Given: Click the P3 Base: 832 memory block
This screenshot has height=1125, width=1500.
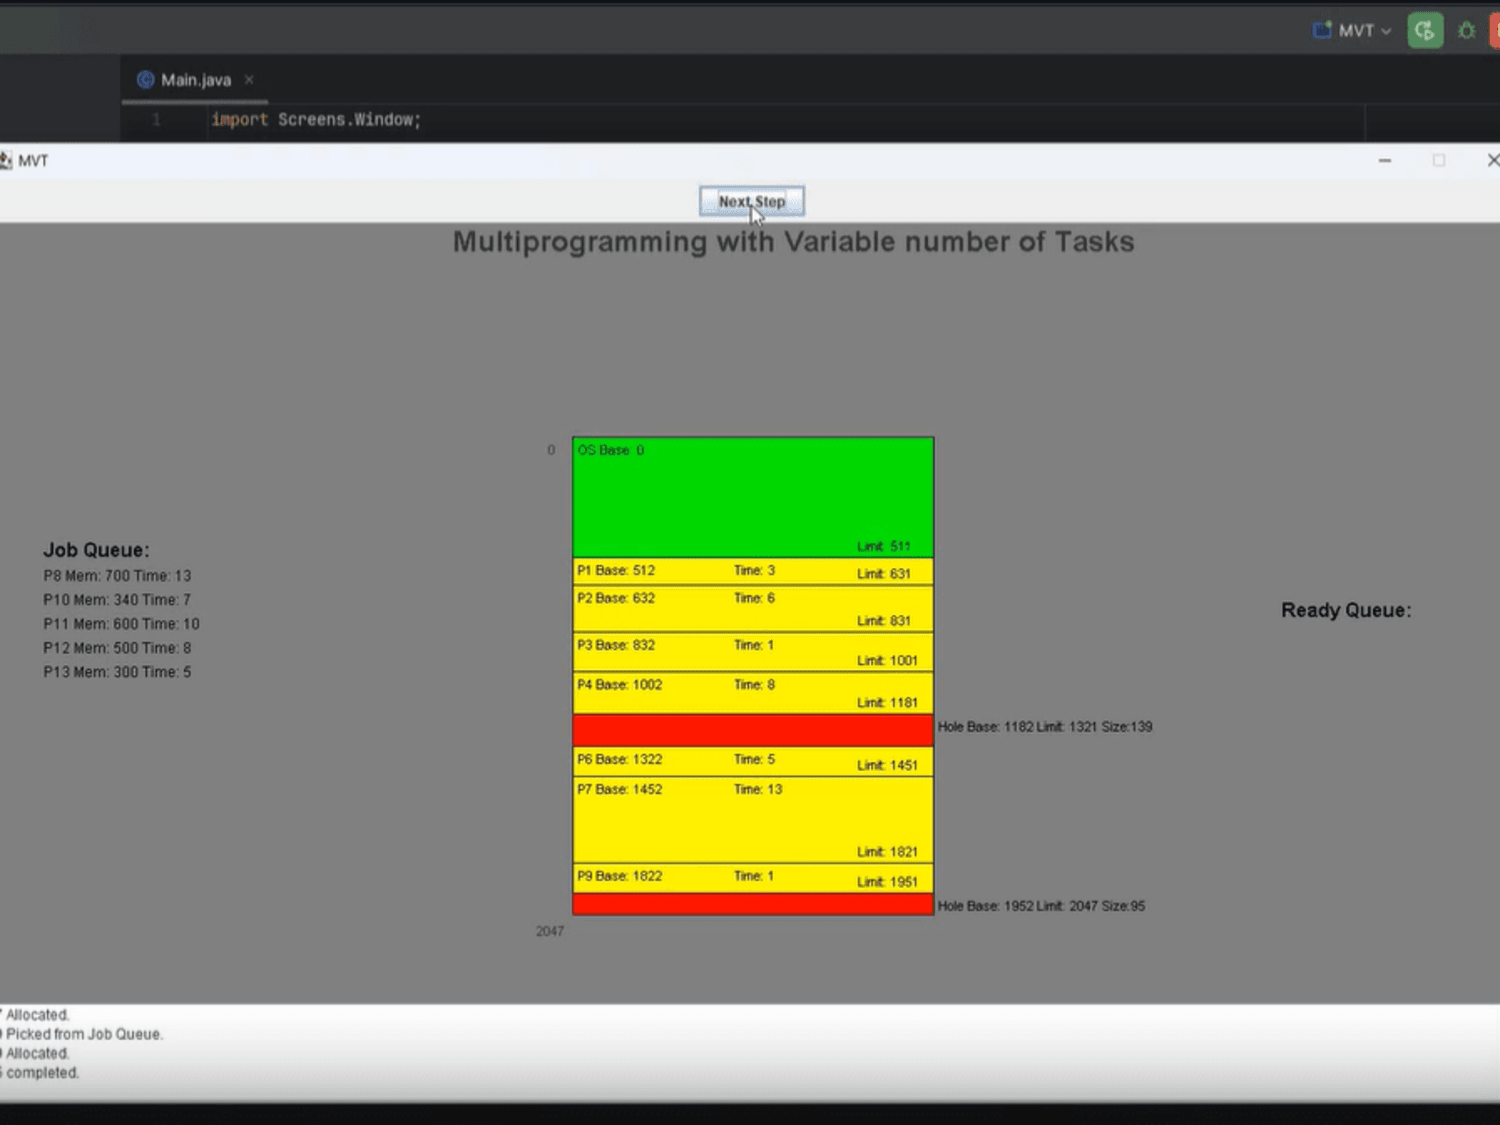Looking at the screenshot, I should pos(753,652).
